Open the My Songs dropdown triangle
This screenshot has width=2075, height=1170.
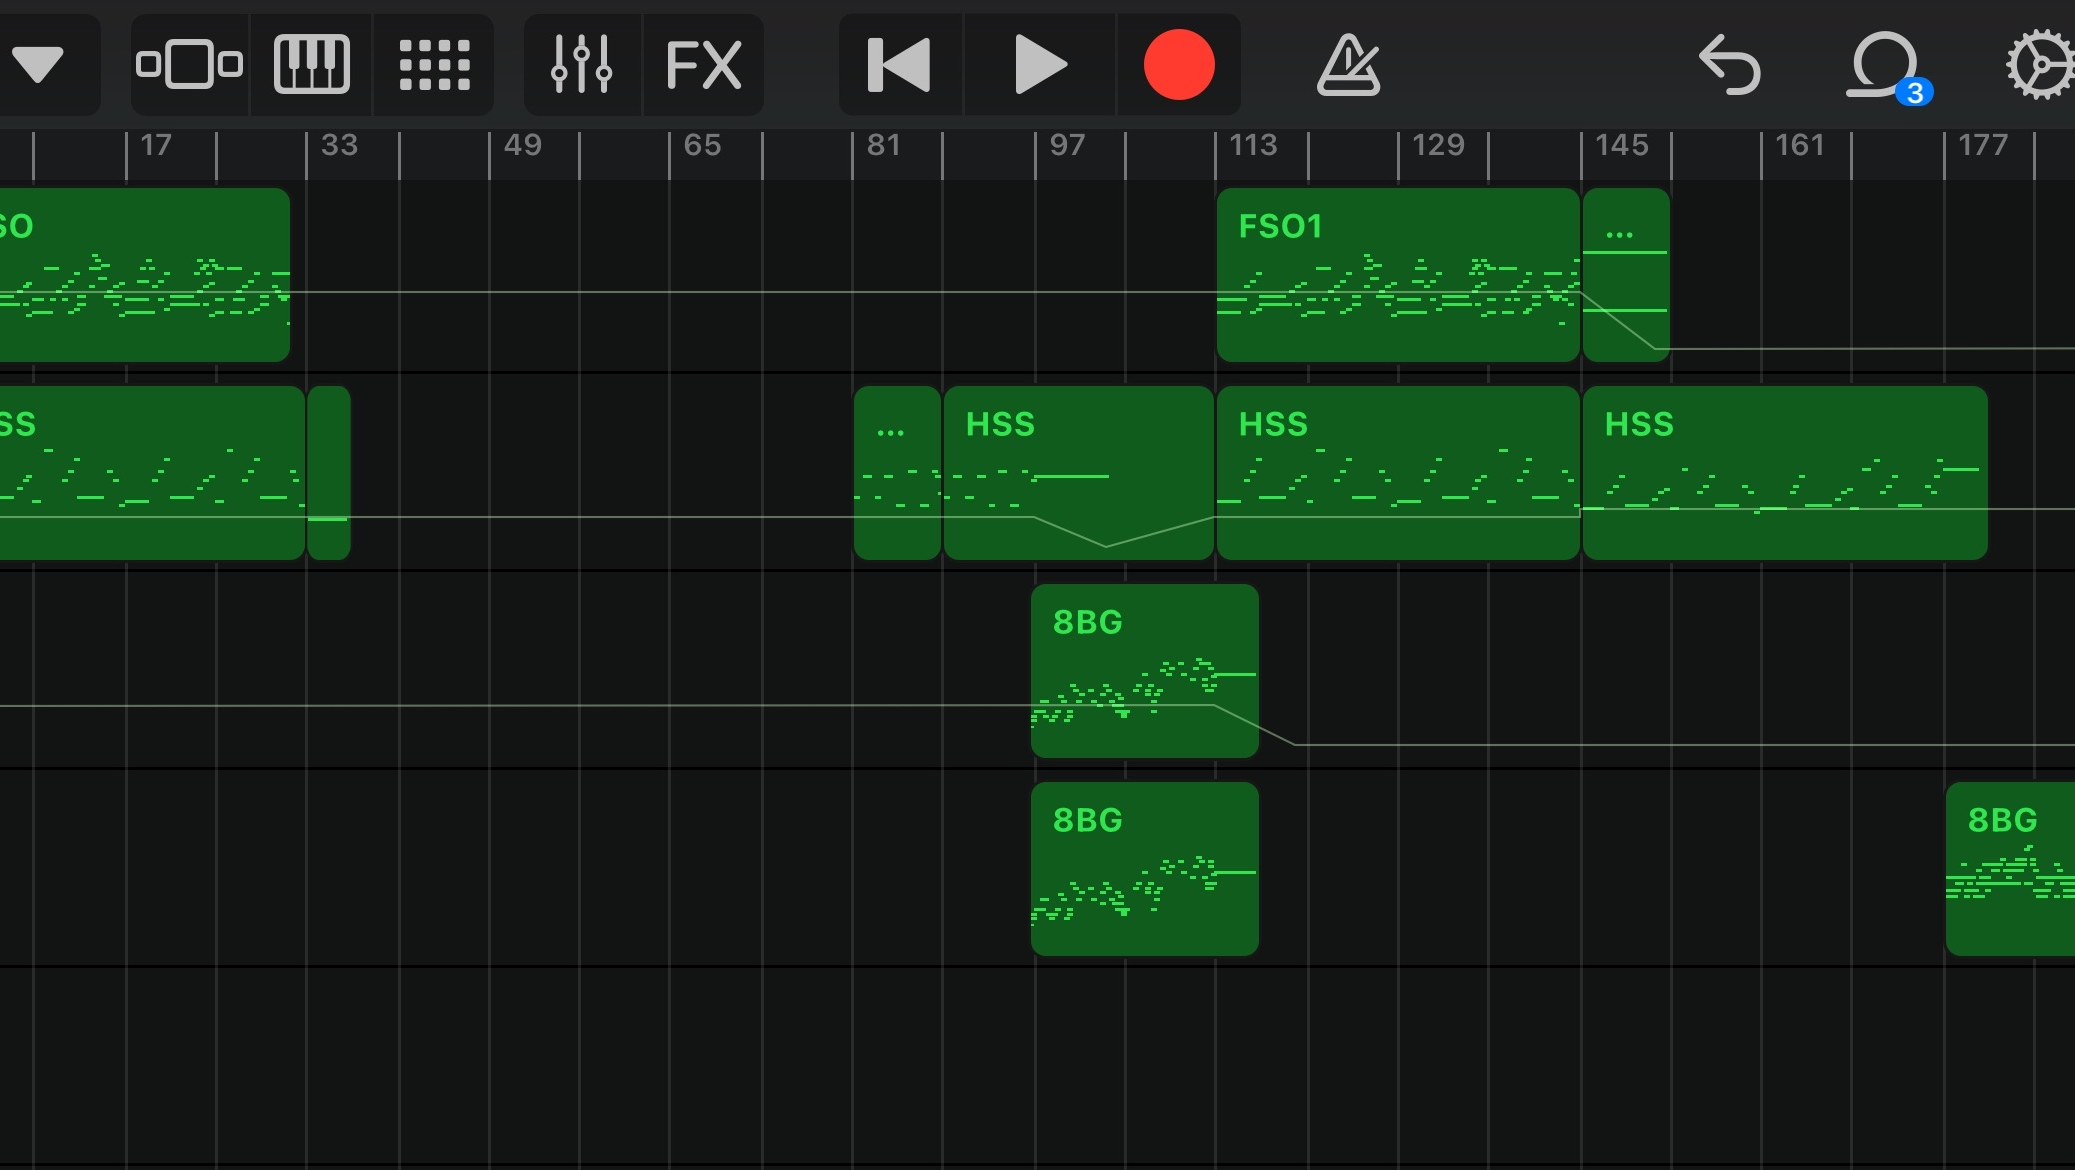click(40, 65)
